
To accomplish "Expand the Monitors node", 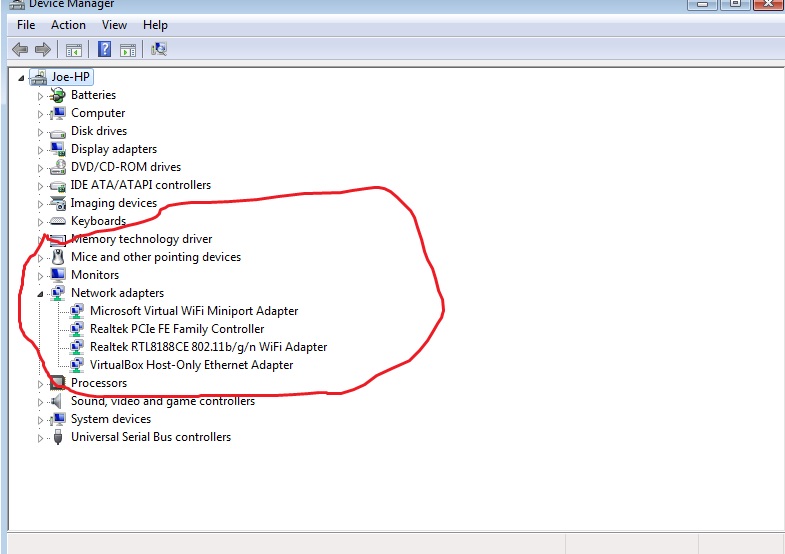I will [x=41, y=276].
